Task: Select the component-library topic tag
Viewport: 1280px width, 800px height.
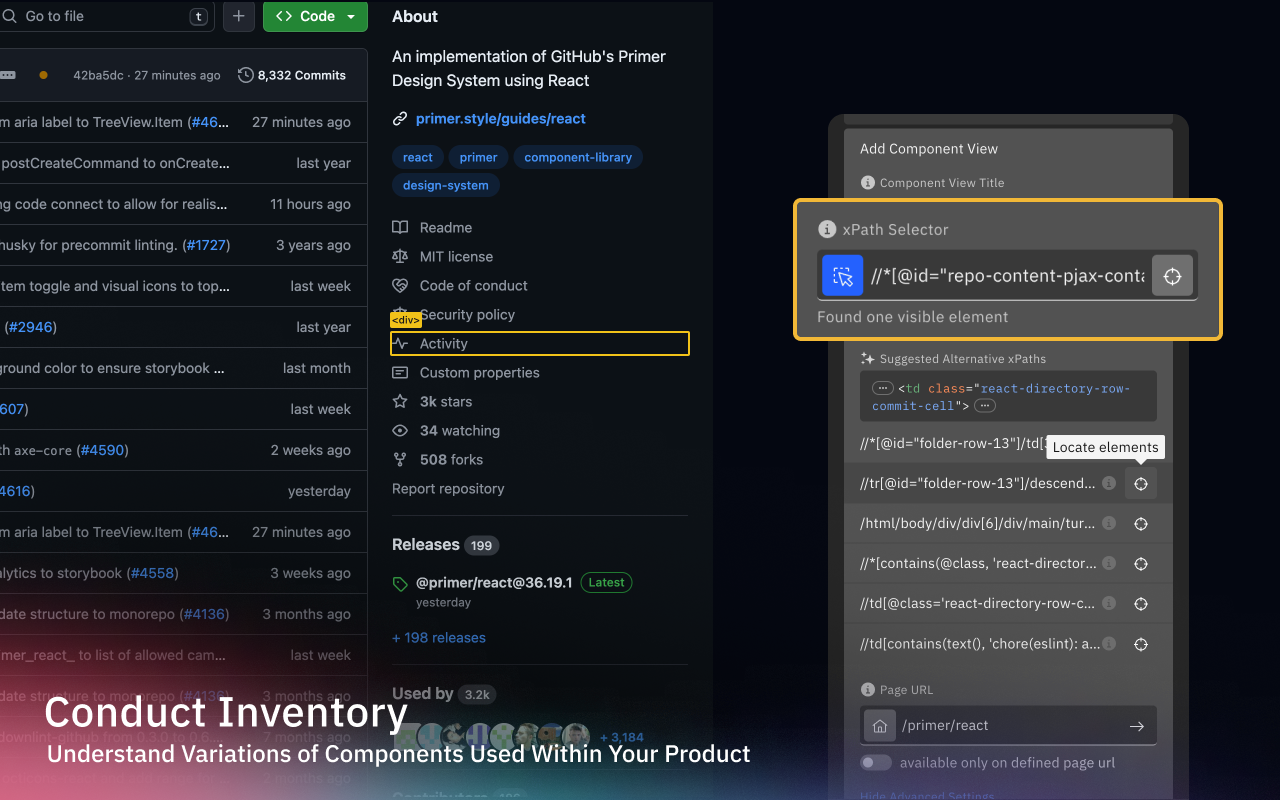Action: coord(578,157)
